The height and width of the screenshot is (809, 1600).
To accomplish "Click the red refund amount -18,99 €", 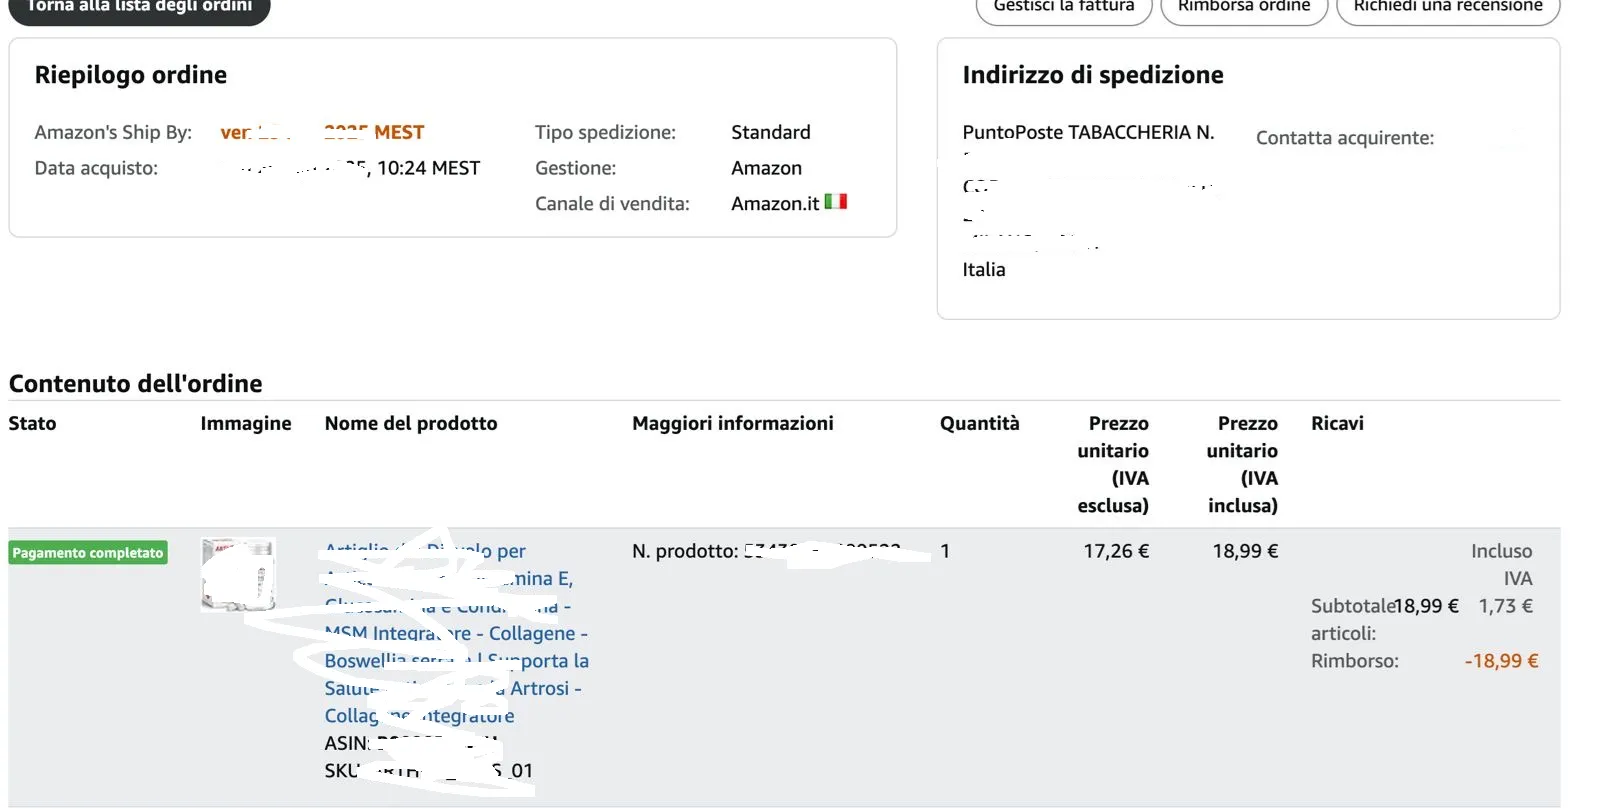I will coord(1501,661).
